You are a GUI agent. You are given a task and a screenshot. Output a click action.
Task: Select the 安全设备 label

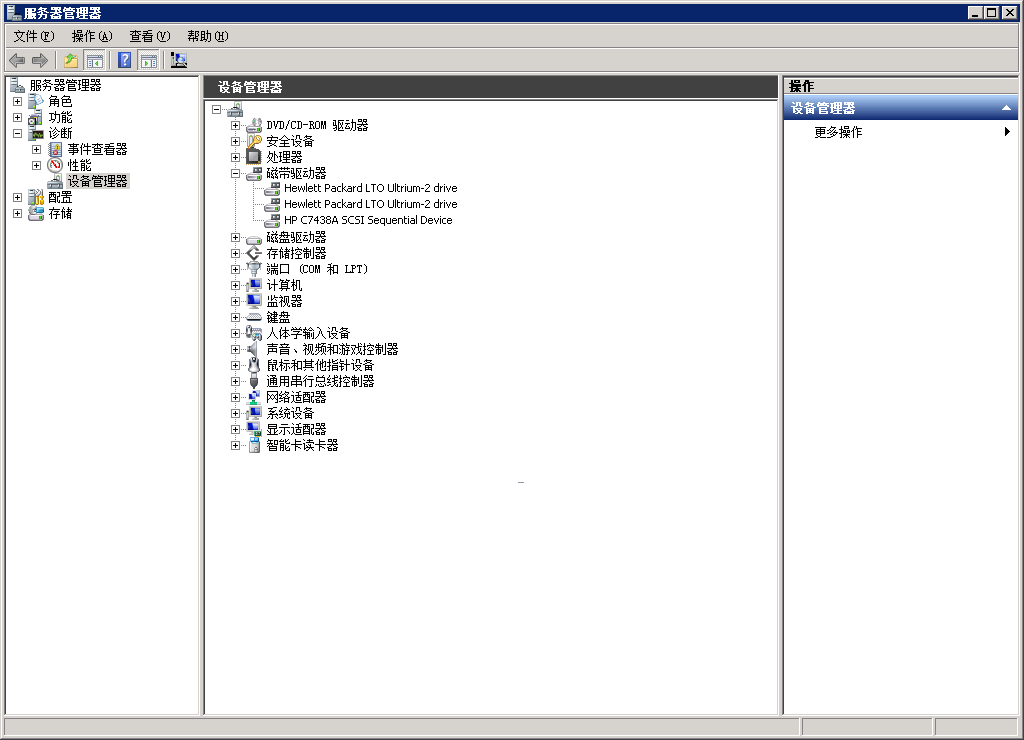290,142
